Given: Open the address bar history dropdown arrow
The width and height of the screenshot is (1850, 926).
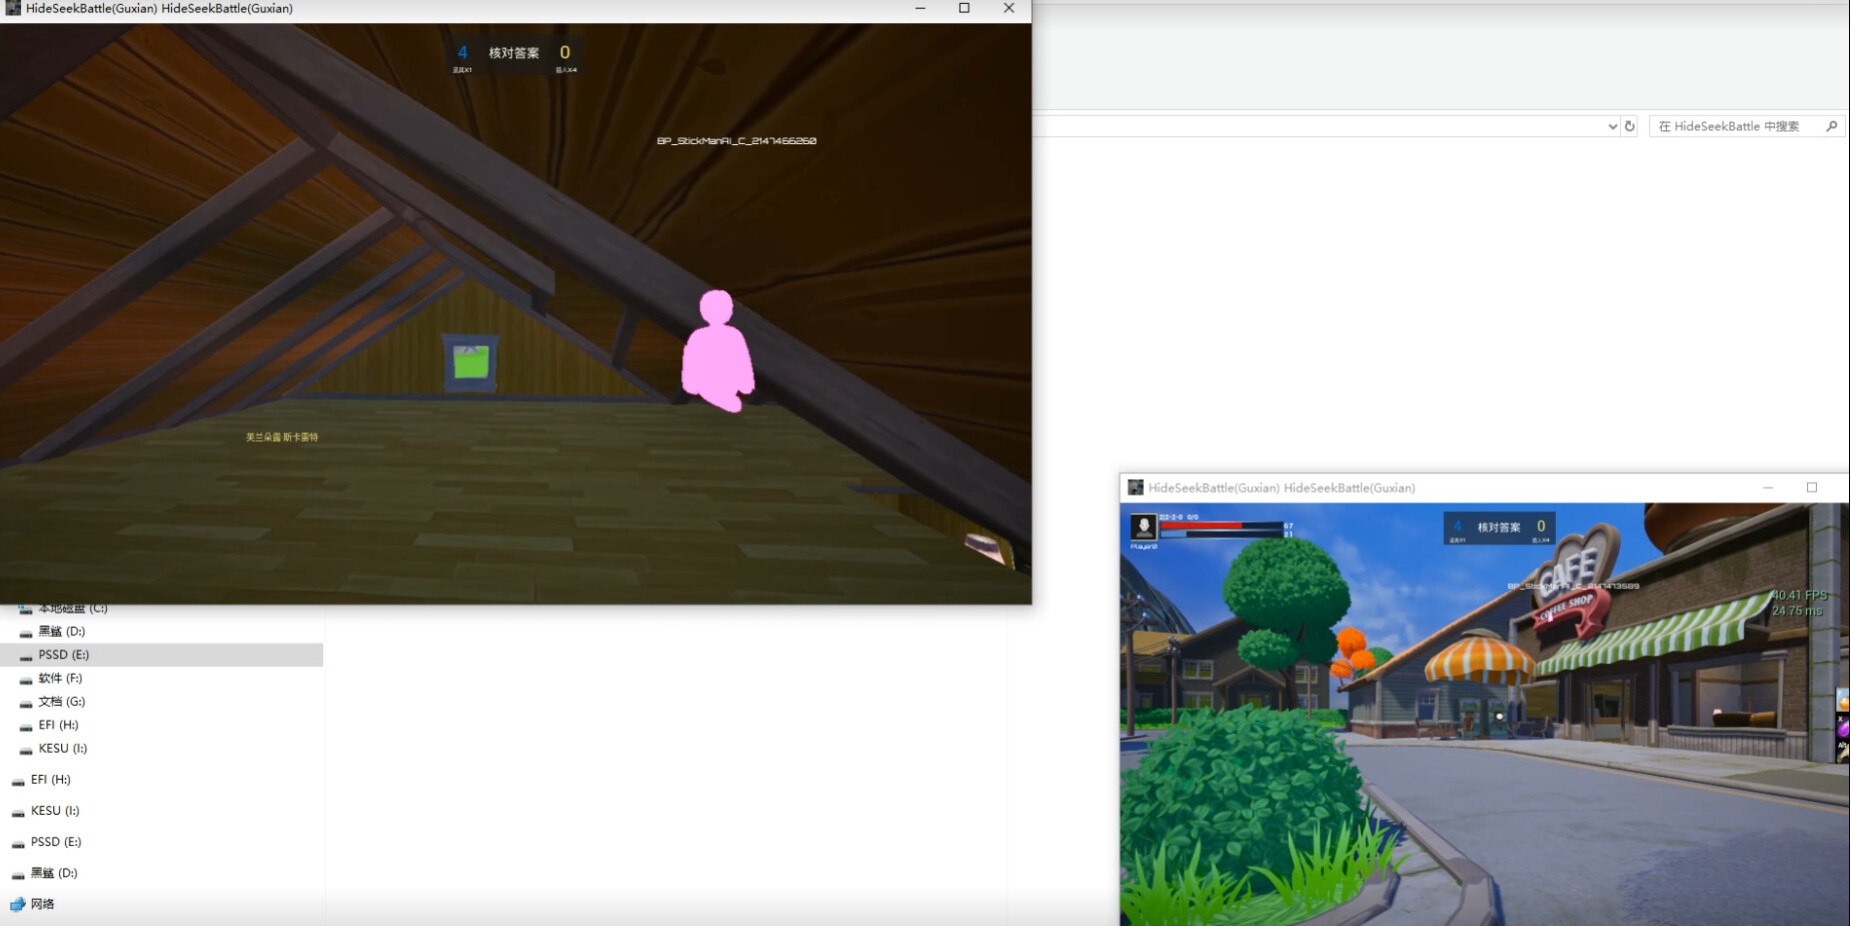Looking at the screenshot, I should point(1612,126).
